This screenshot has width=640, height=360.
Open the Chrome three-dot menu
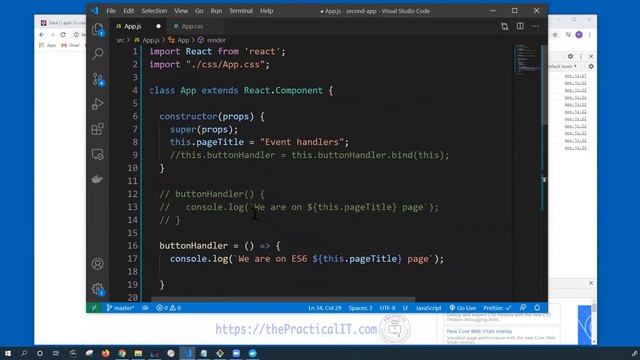pos(590,35)
